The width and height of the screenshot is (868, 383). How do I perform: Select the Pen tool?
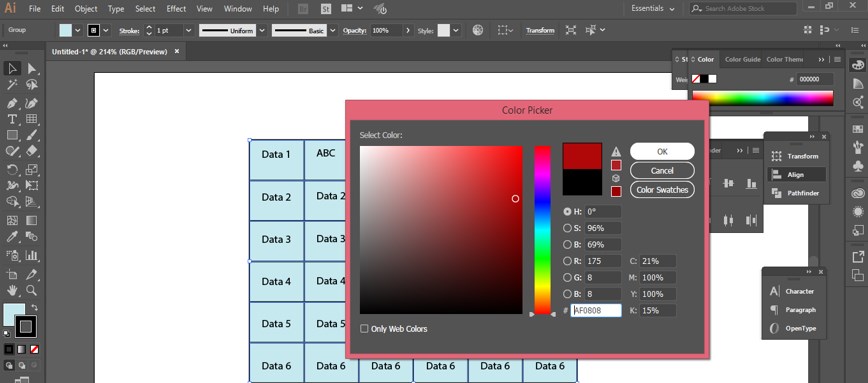(x=12, y=103)
